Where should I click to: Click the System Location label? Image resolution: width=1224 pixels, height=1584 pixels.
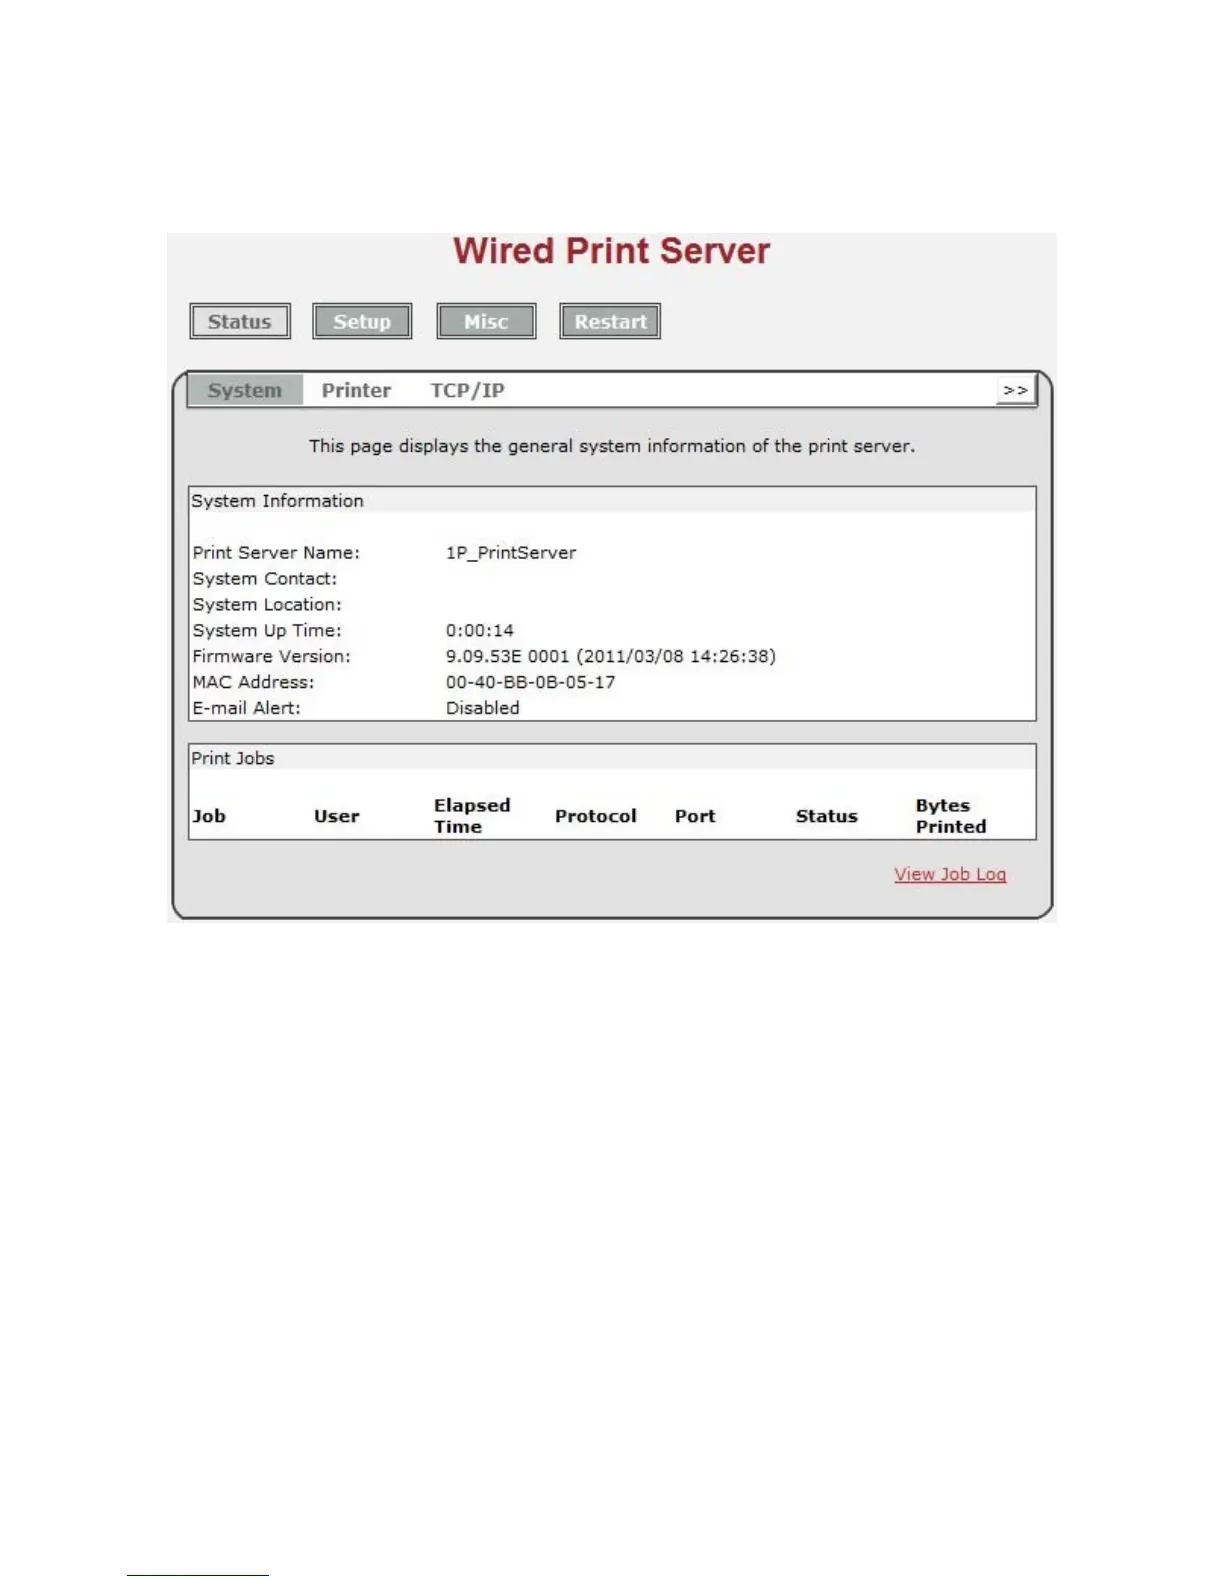(x=267, y=605)
